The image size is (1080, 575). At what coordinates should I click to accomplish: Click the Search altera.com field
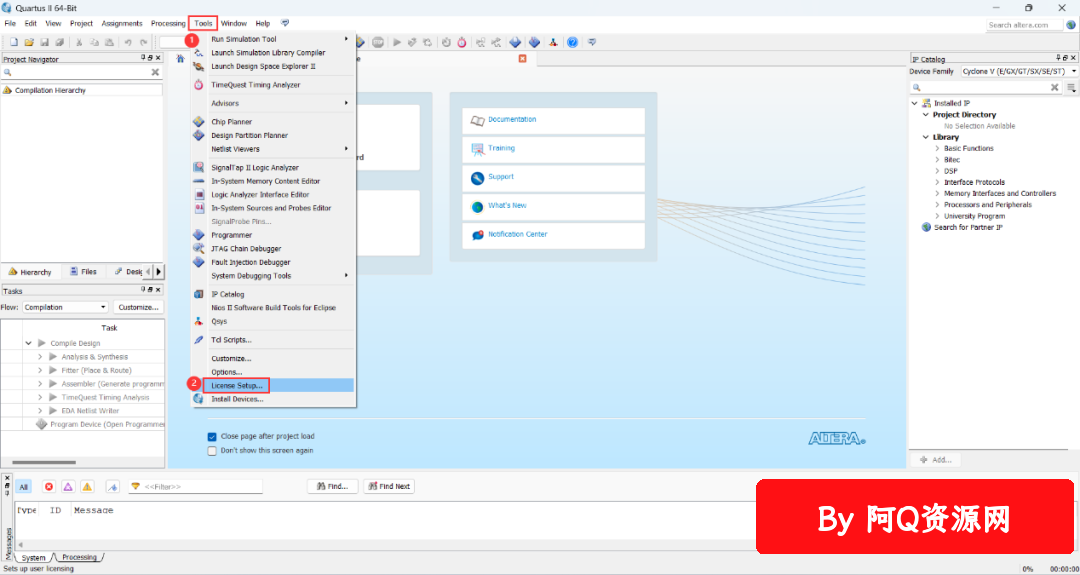(x=1024, y=25)
